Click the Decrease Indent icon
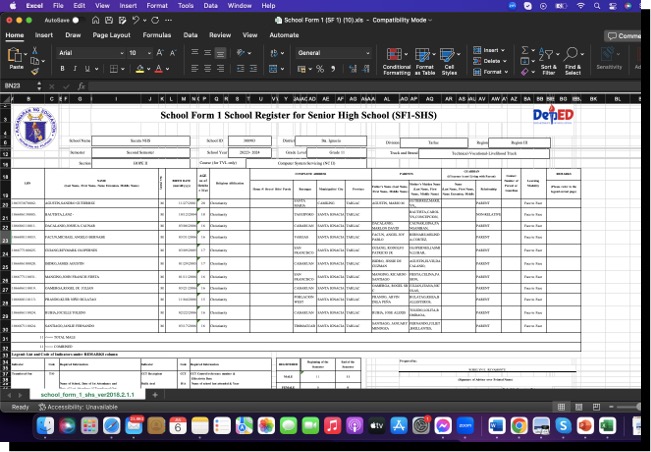This screenshot has height=452, width=651. click(240, 69)
